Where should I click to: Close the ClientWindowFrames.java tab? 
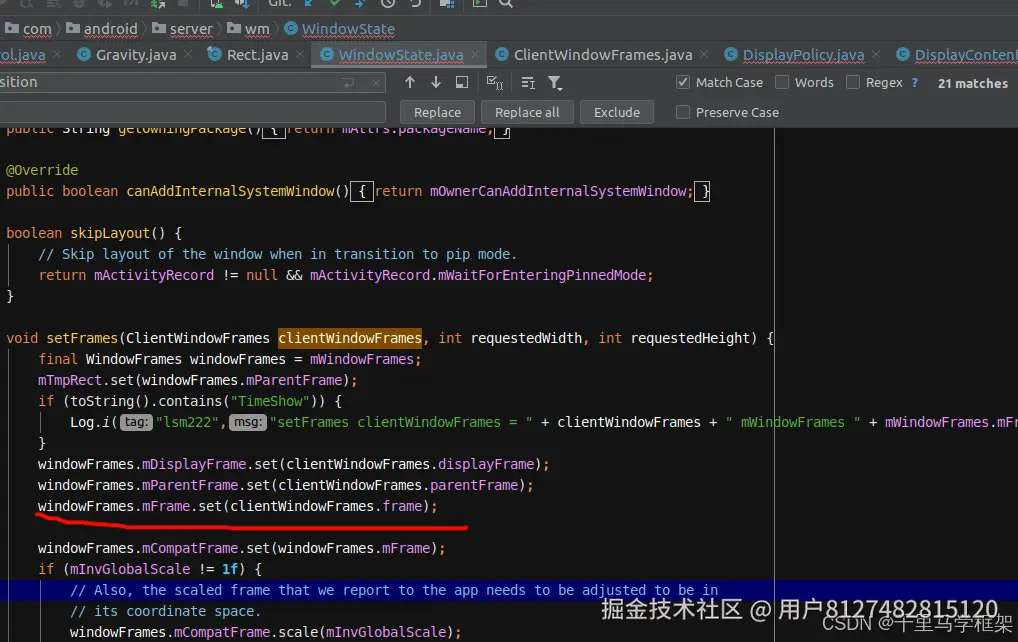(704, 55)
